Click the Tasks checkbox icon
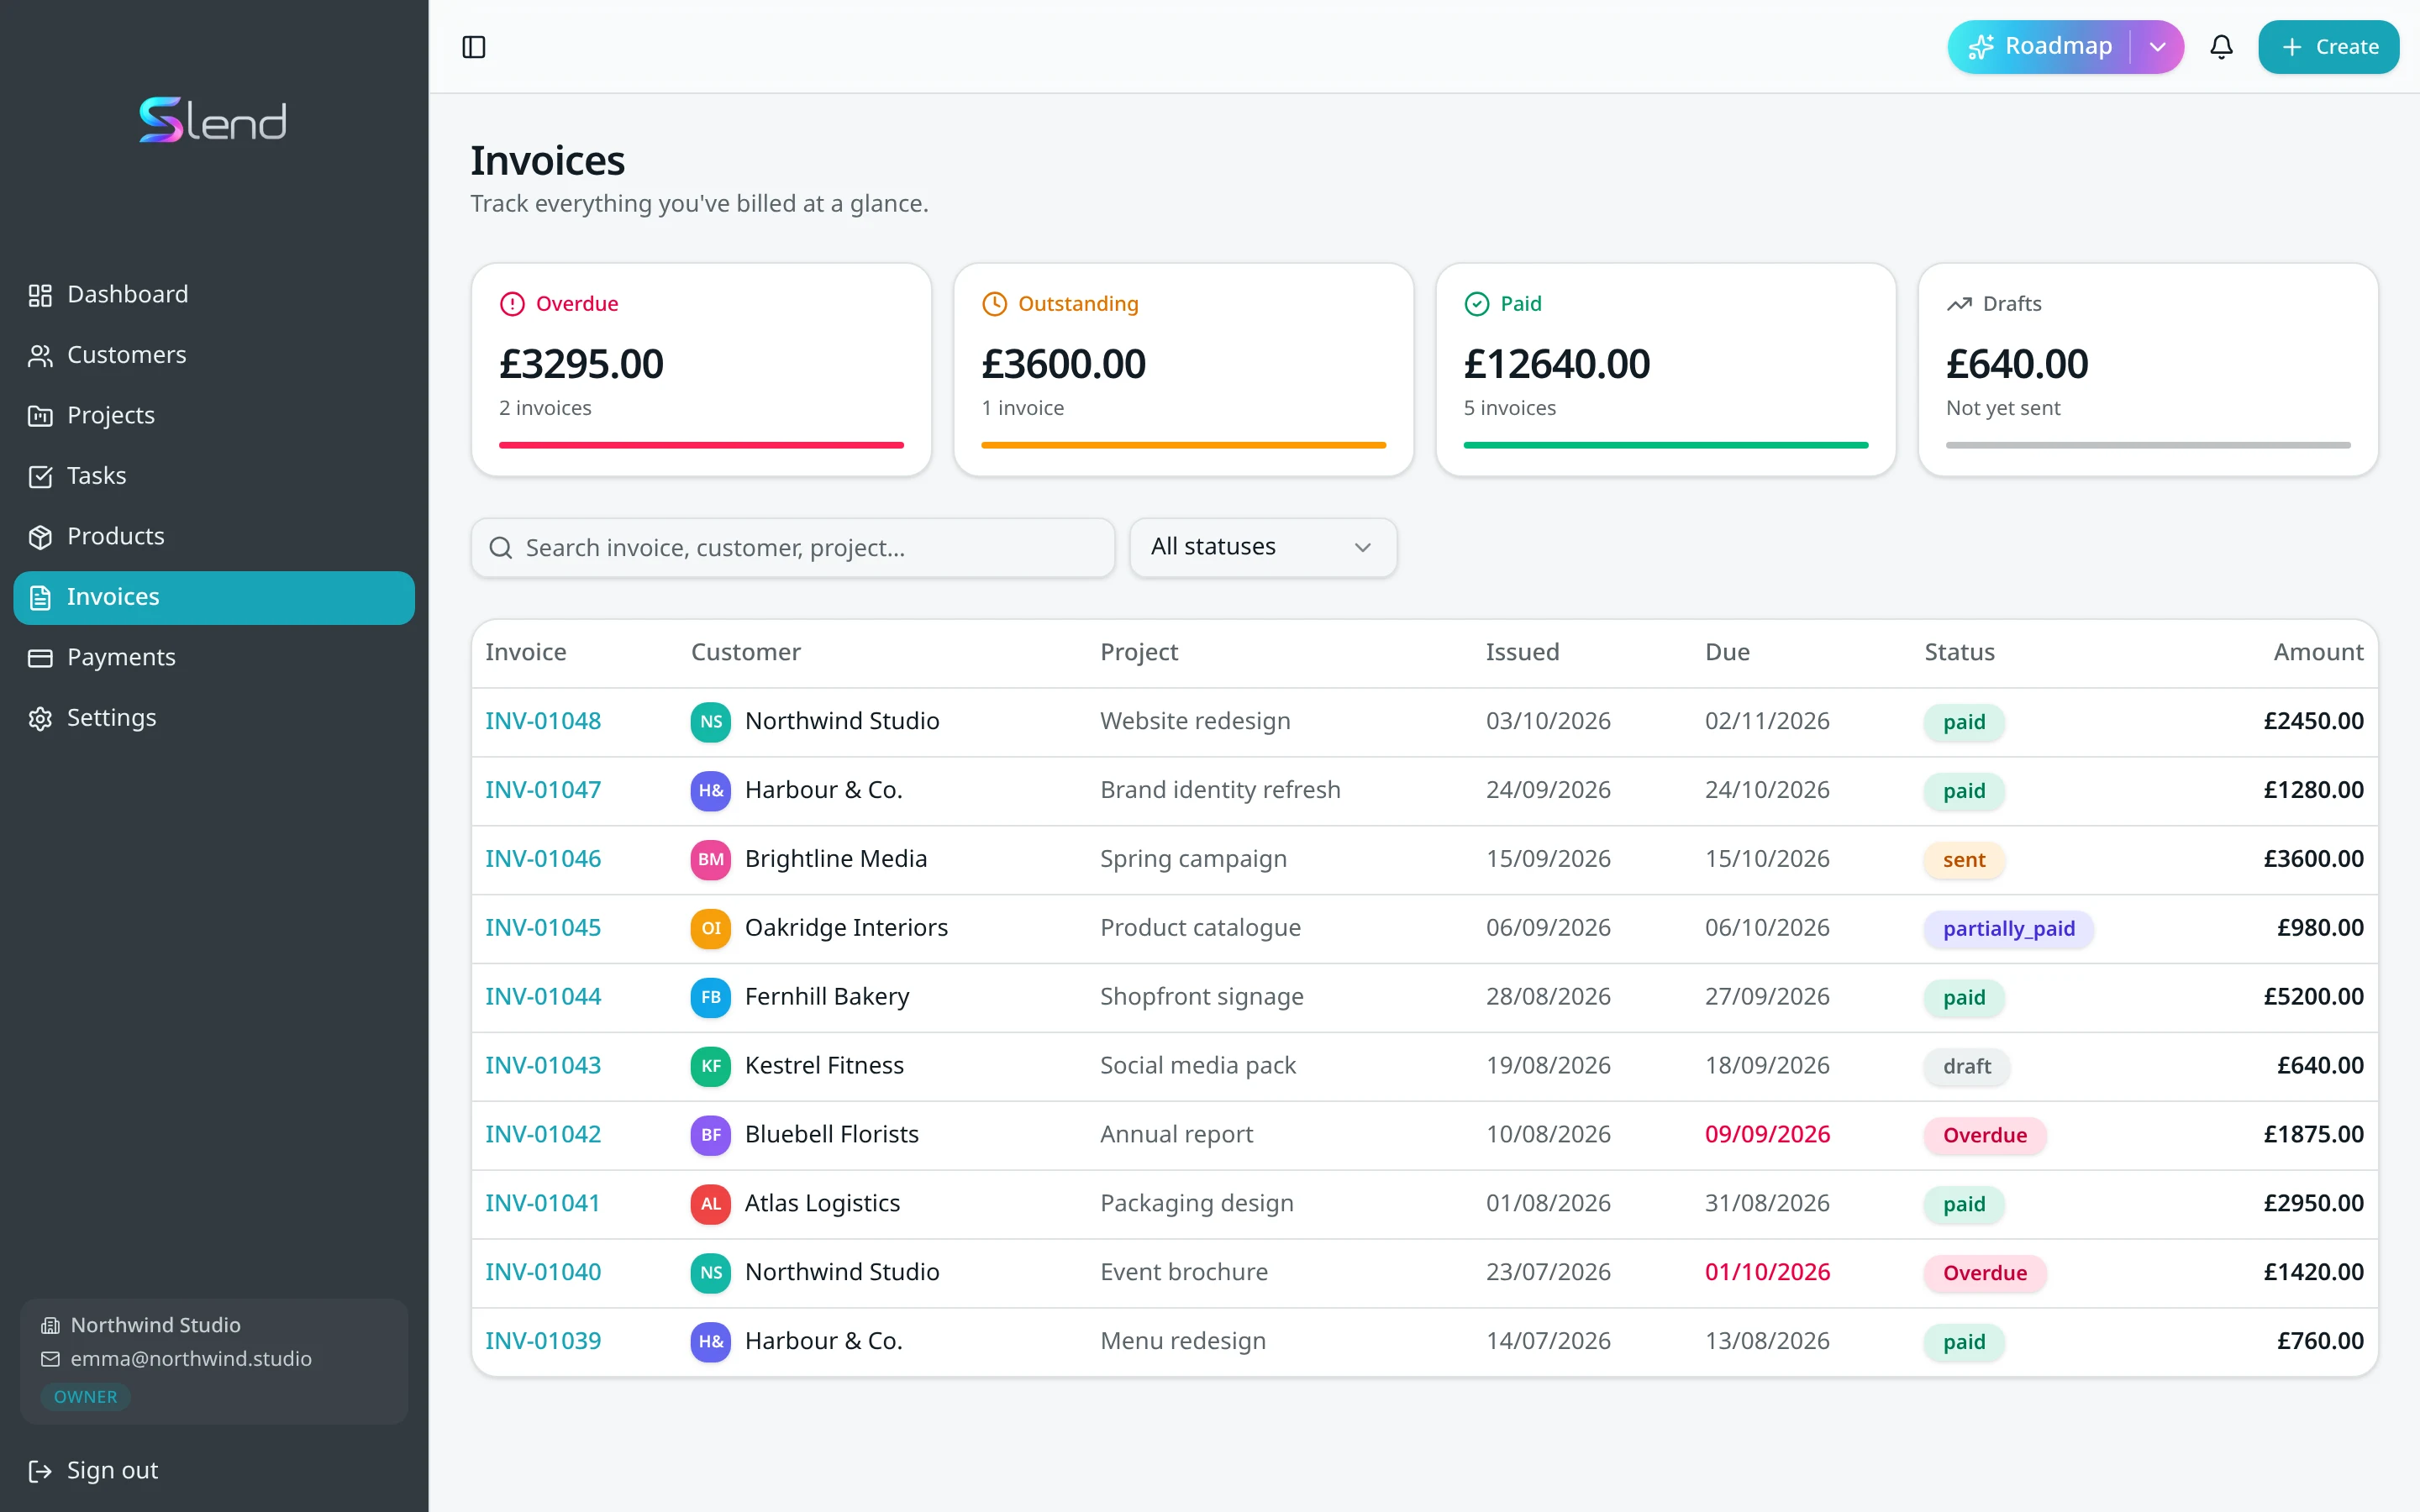 (40, 476)
